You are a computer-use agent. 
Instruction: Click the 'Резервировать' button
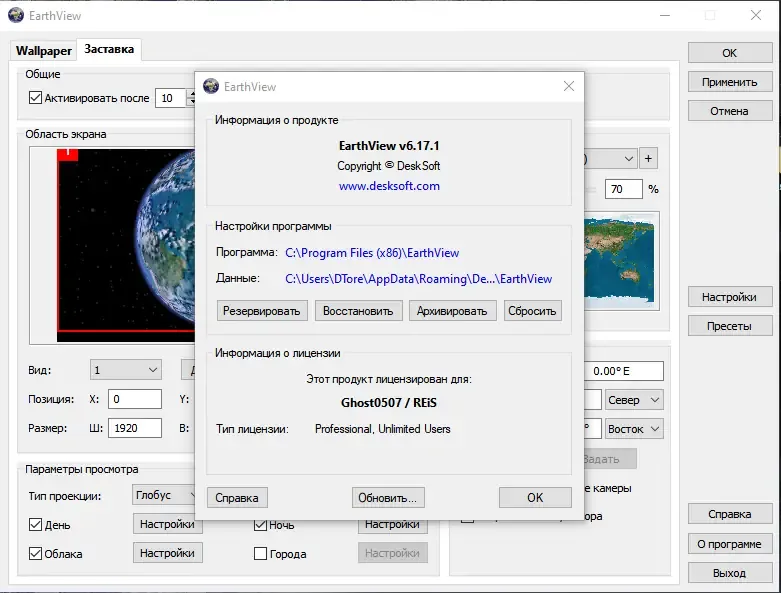tap(262, 311)
